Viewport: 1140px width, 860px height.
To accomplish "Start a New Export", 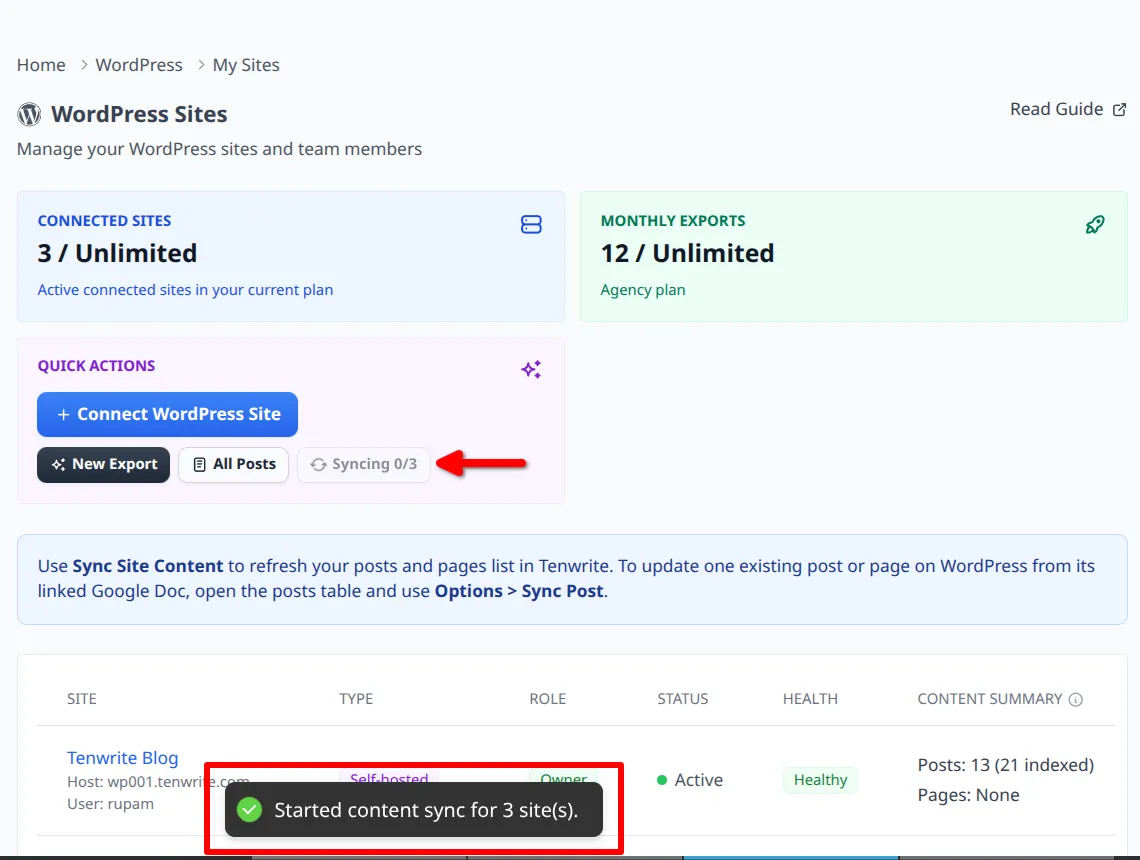I will (x=103, y=465).
